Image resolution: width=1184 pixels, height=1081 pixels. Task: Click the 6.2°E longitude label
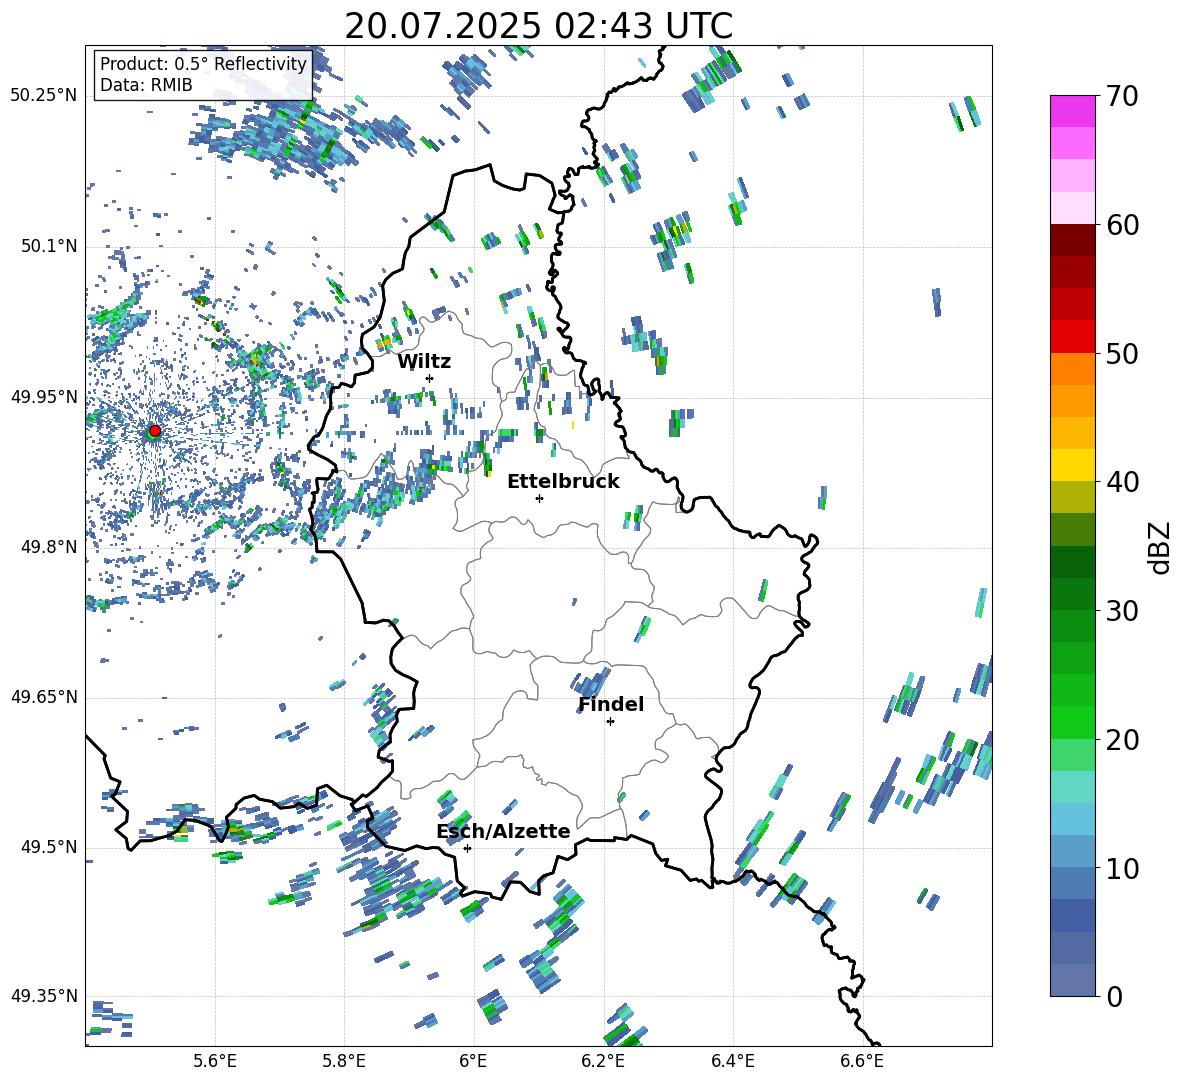pyautogui.click(x=603, y=1061)
